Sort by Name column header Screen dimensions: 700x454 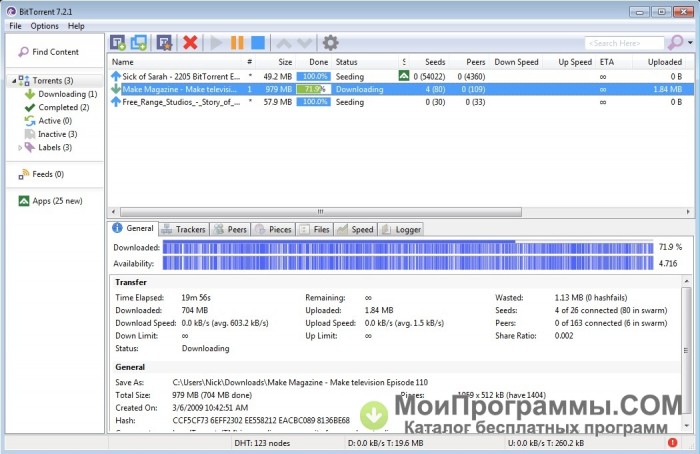point(122,62)
